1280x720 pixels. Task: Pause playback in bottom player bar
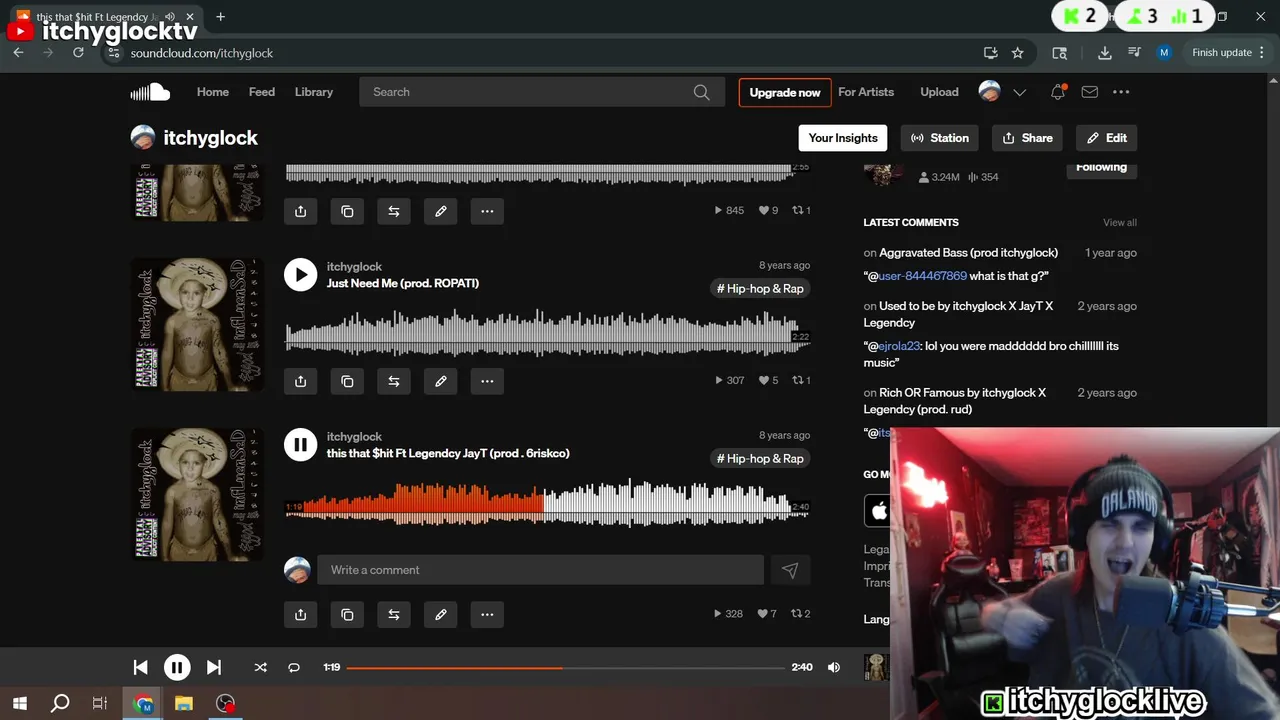(177, 667)
